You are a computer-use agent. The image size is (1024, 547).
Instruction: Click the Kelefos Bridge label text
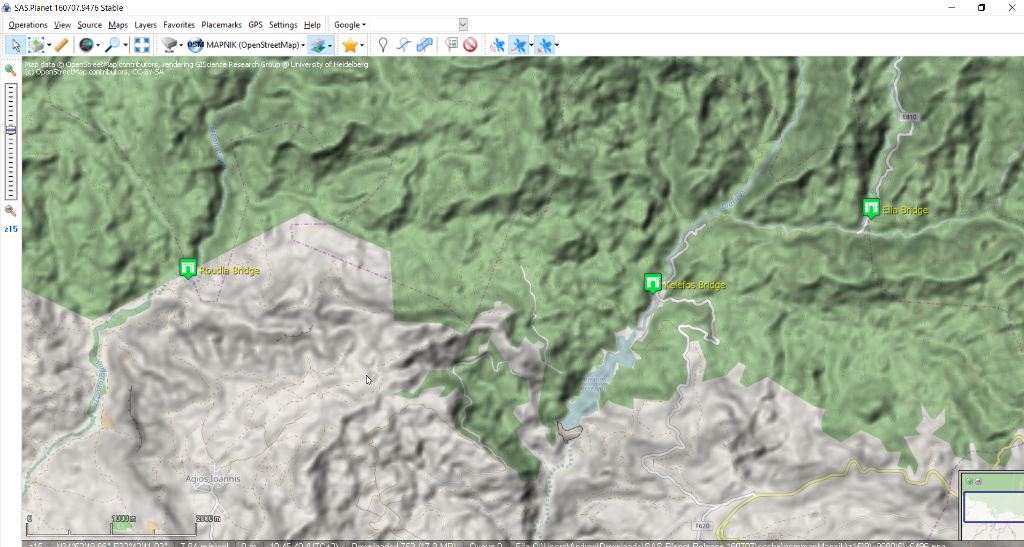tap(694, 285)
